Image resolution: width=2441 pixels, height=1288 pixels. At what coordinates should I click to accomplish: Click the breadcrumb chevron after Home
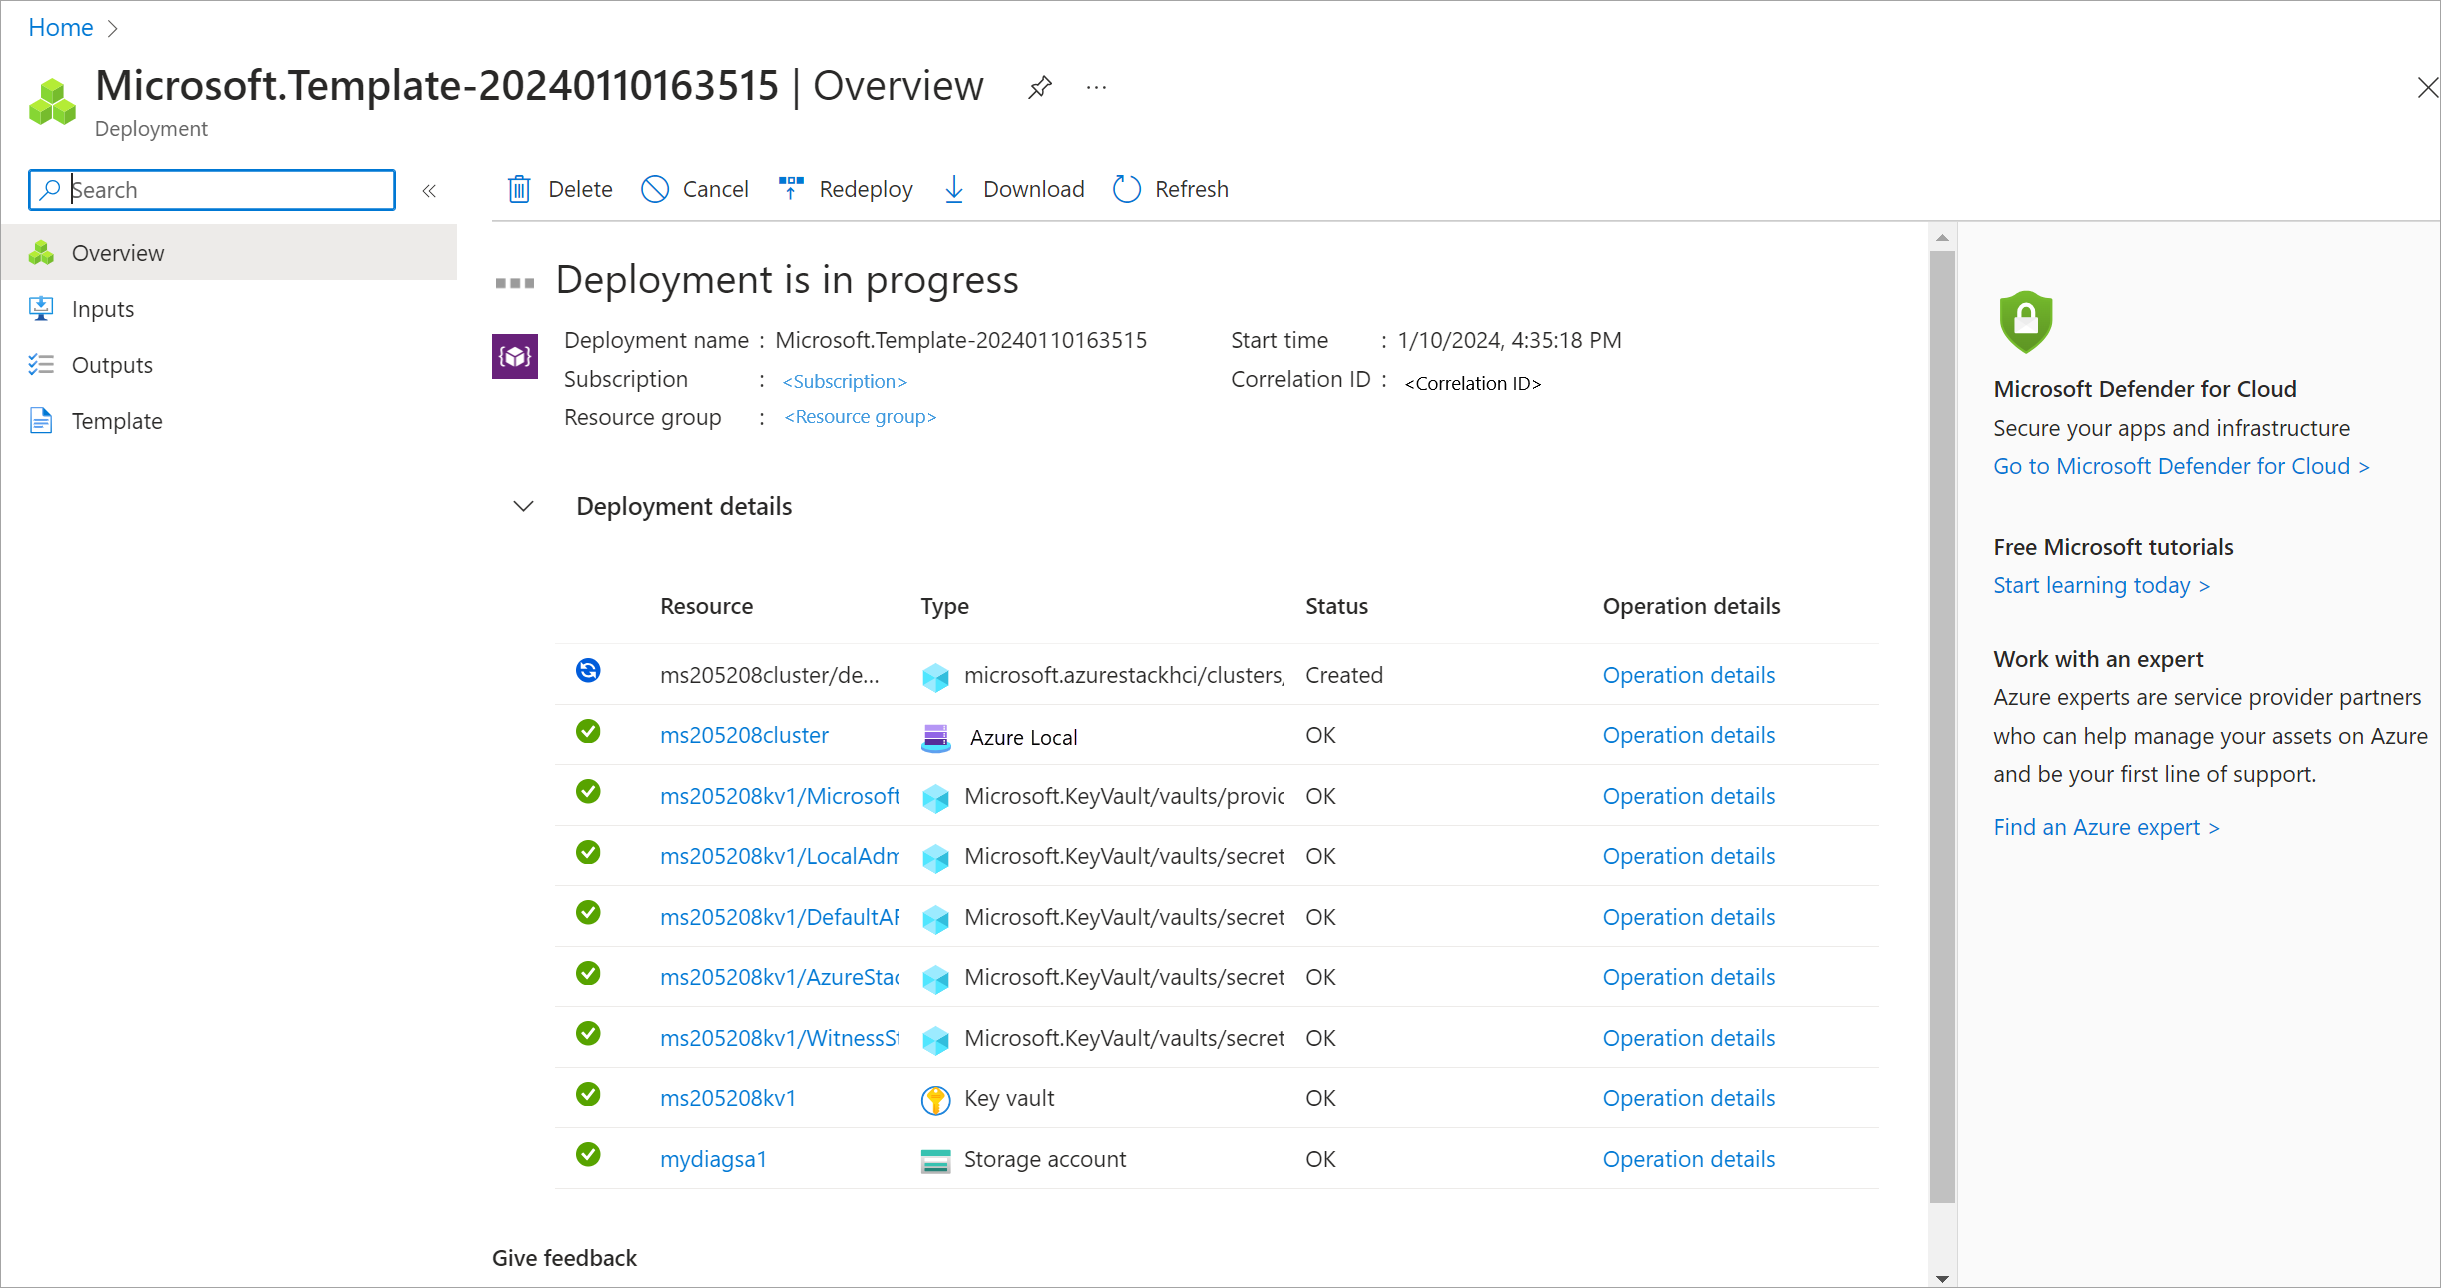tap(113, 28)
